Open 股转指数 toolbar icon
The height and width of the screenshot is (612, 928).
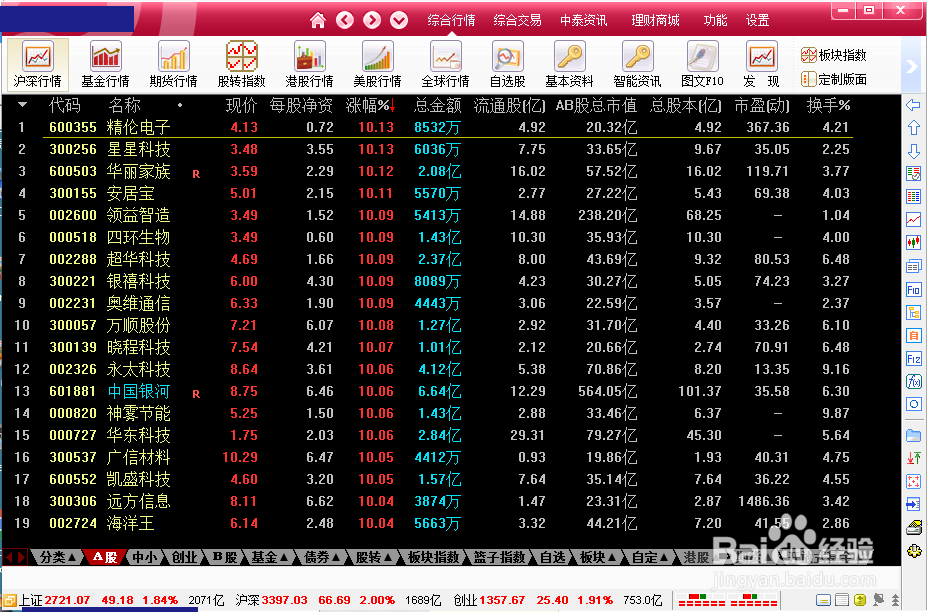pyautogui.click(x=241, y=65)
